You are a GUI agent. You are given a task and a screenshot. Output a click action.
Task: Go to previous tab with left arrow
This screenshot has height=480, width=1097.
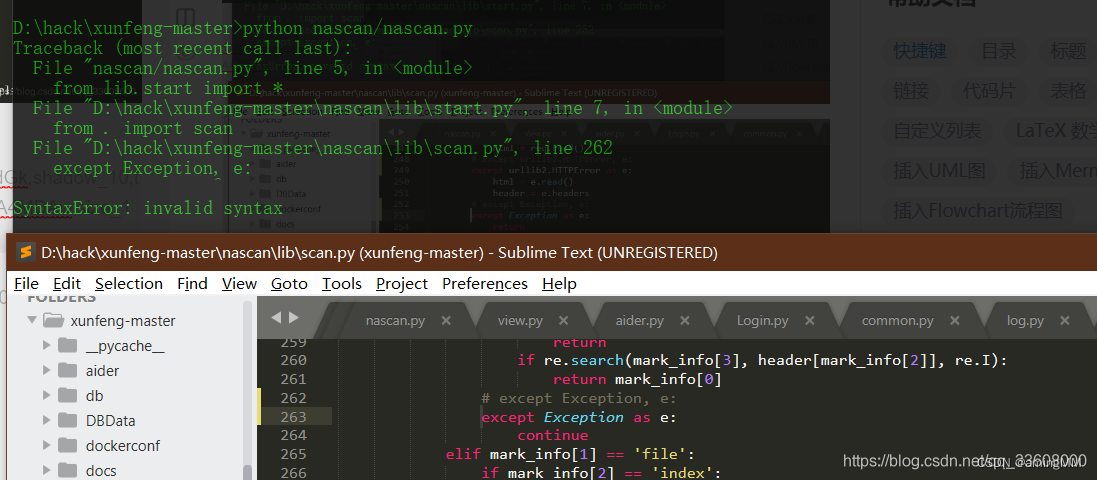(276, 318)
